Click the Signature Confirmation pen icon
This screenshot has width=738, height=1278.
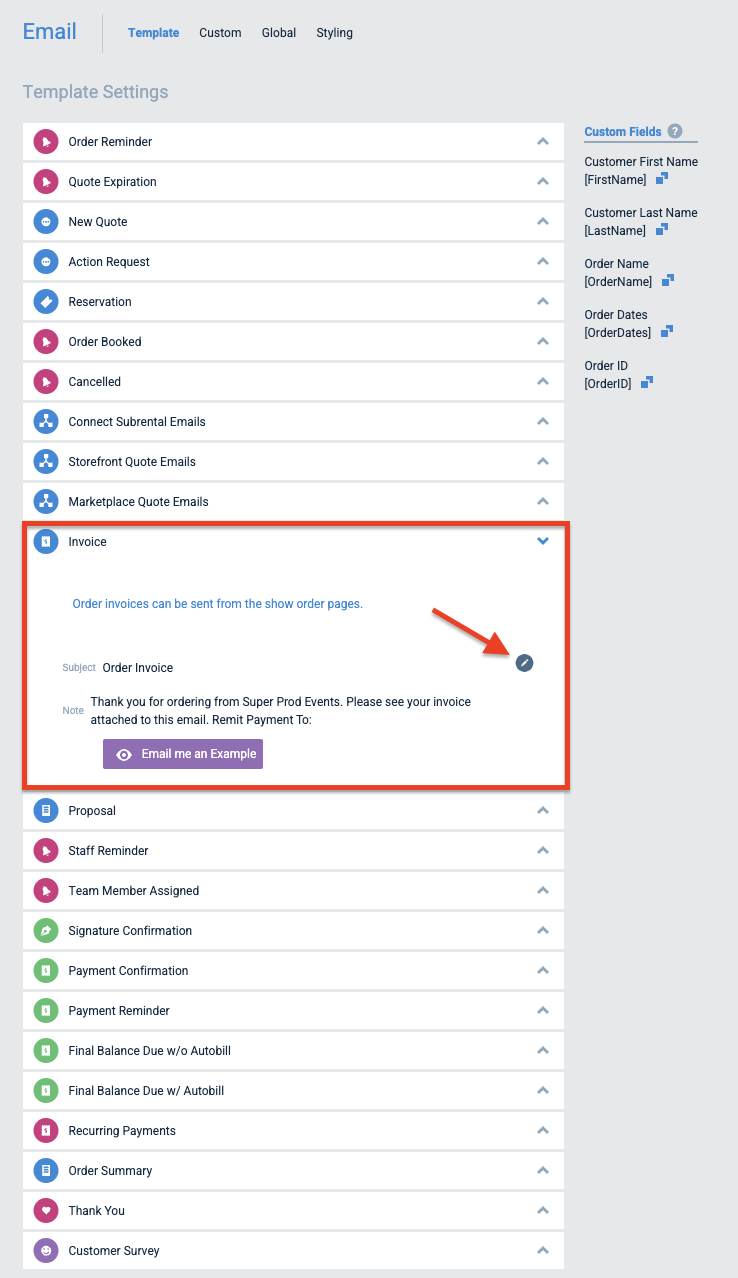pos(46,930)
